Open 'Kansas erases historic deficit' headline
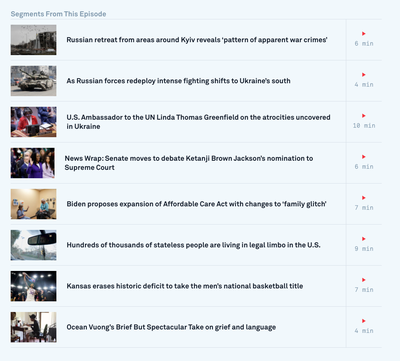This screenshot has width=400, height=361. [185, 286]
